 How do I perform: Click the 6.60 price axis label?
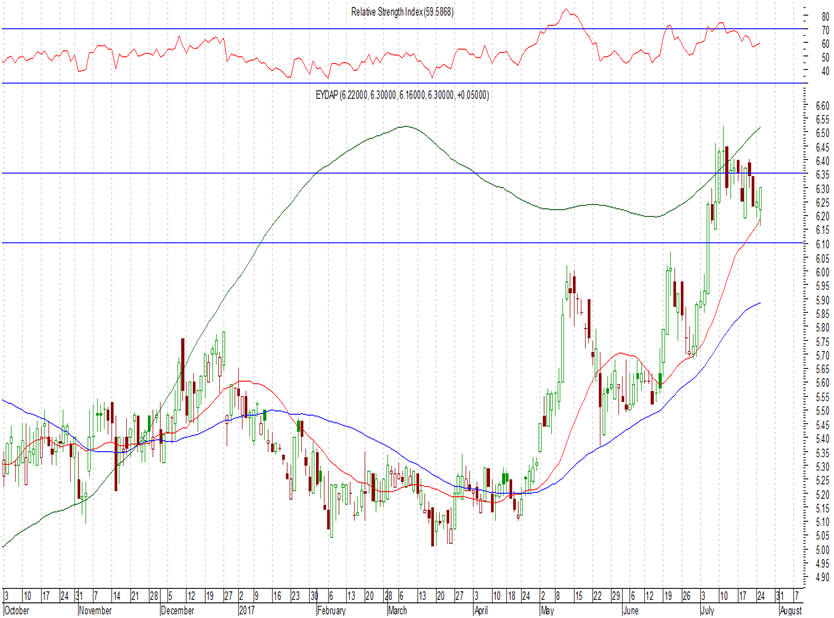822,105
